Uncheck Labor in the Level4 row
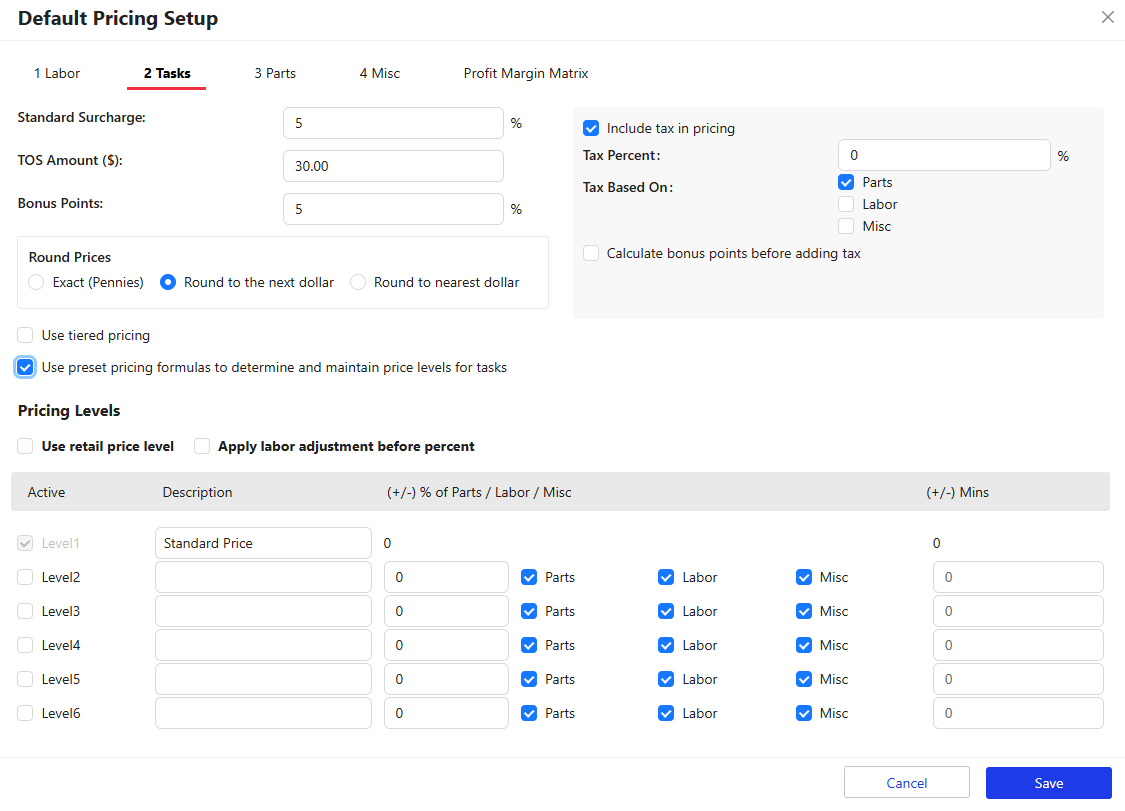This screenshot has height=811, width=1125. pos(667,645)
